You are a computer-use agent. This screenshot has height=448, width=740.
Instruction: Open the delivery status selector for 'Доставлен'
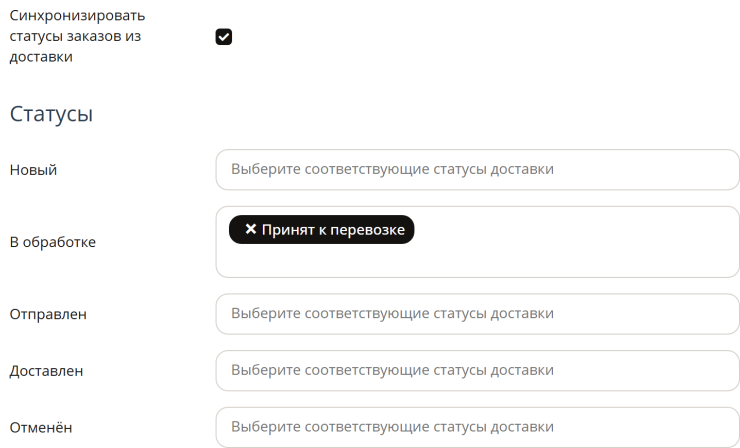(x=477, y=371)
